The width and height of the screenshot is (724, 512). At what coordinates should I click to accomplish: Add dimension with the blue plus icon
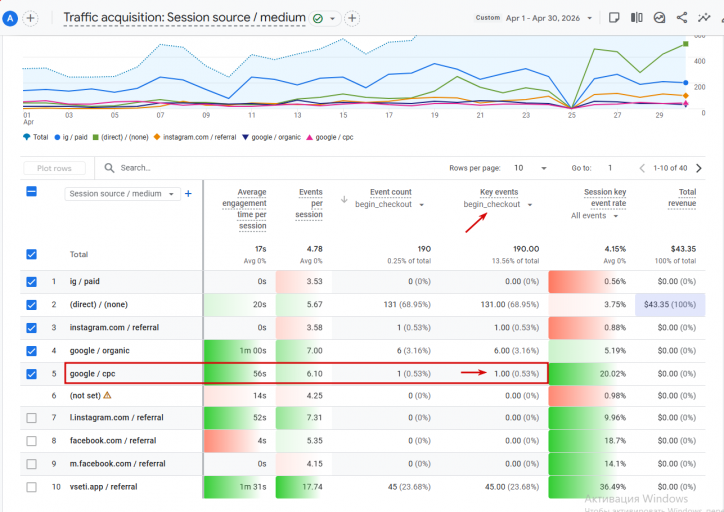coord(188,193)
